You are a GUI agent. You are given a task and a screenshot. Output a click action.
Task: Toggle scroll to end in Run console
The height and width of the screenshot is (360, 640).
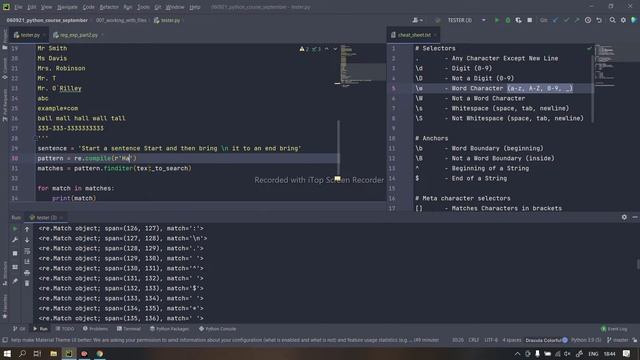[x=27, y=262]
